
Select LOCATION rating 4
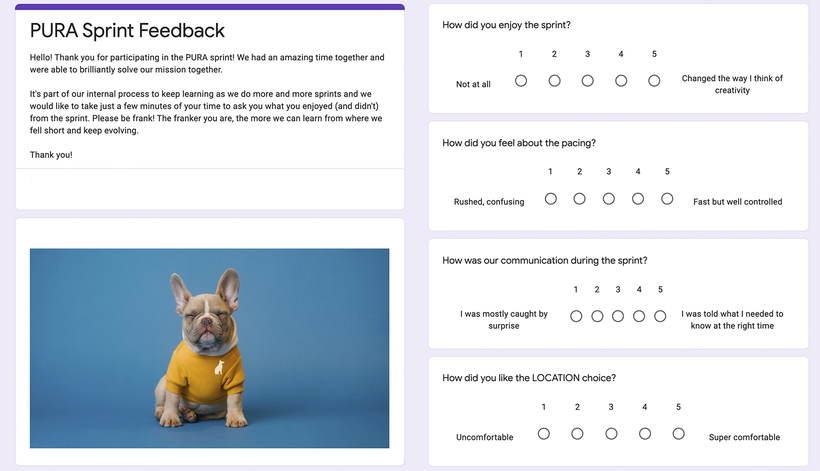pos(645,434)
